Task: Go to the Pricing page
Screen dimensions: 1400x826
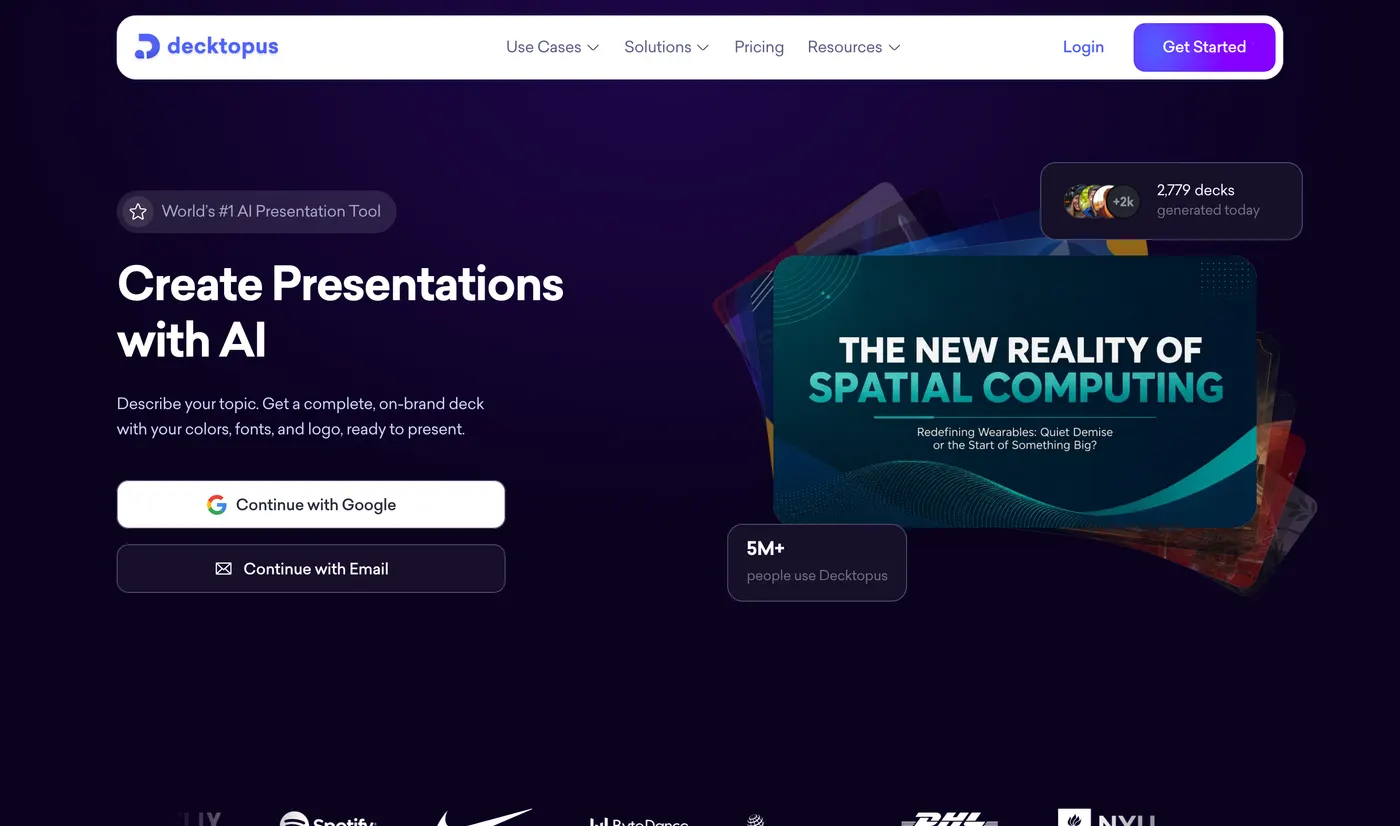Action: (x=759, y=47)
